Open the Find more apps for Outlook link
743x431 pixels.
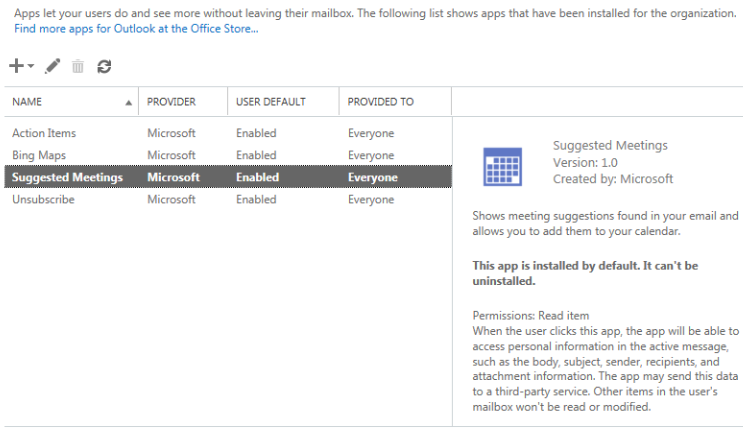pos(136,30)
